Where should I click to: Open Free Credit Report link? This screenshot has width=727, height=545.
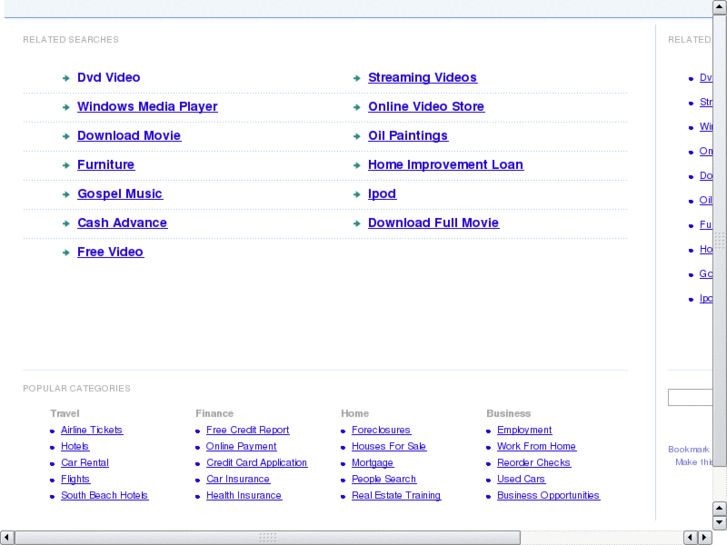point(248,430)
